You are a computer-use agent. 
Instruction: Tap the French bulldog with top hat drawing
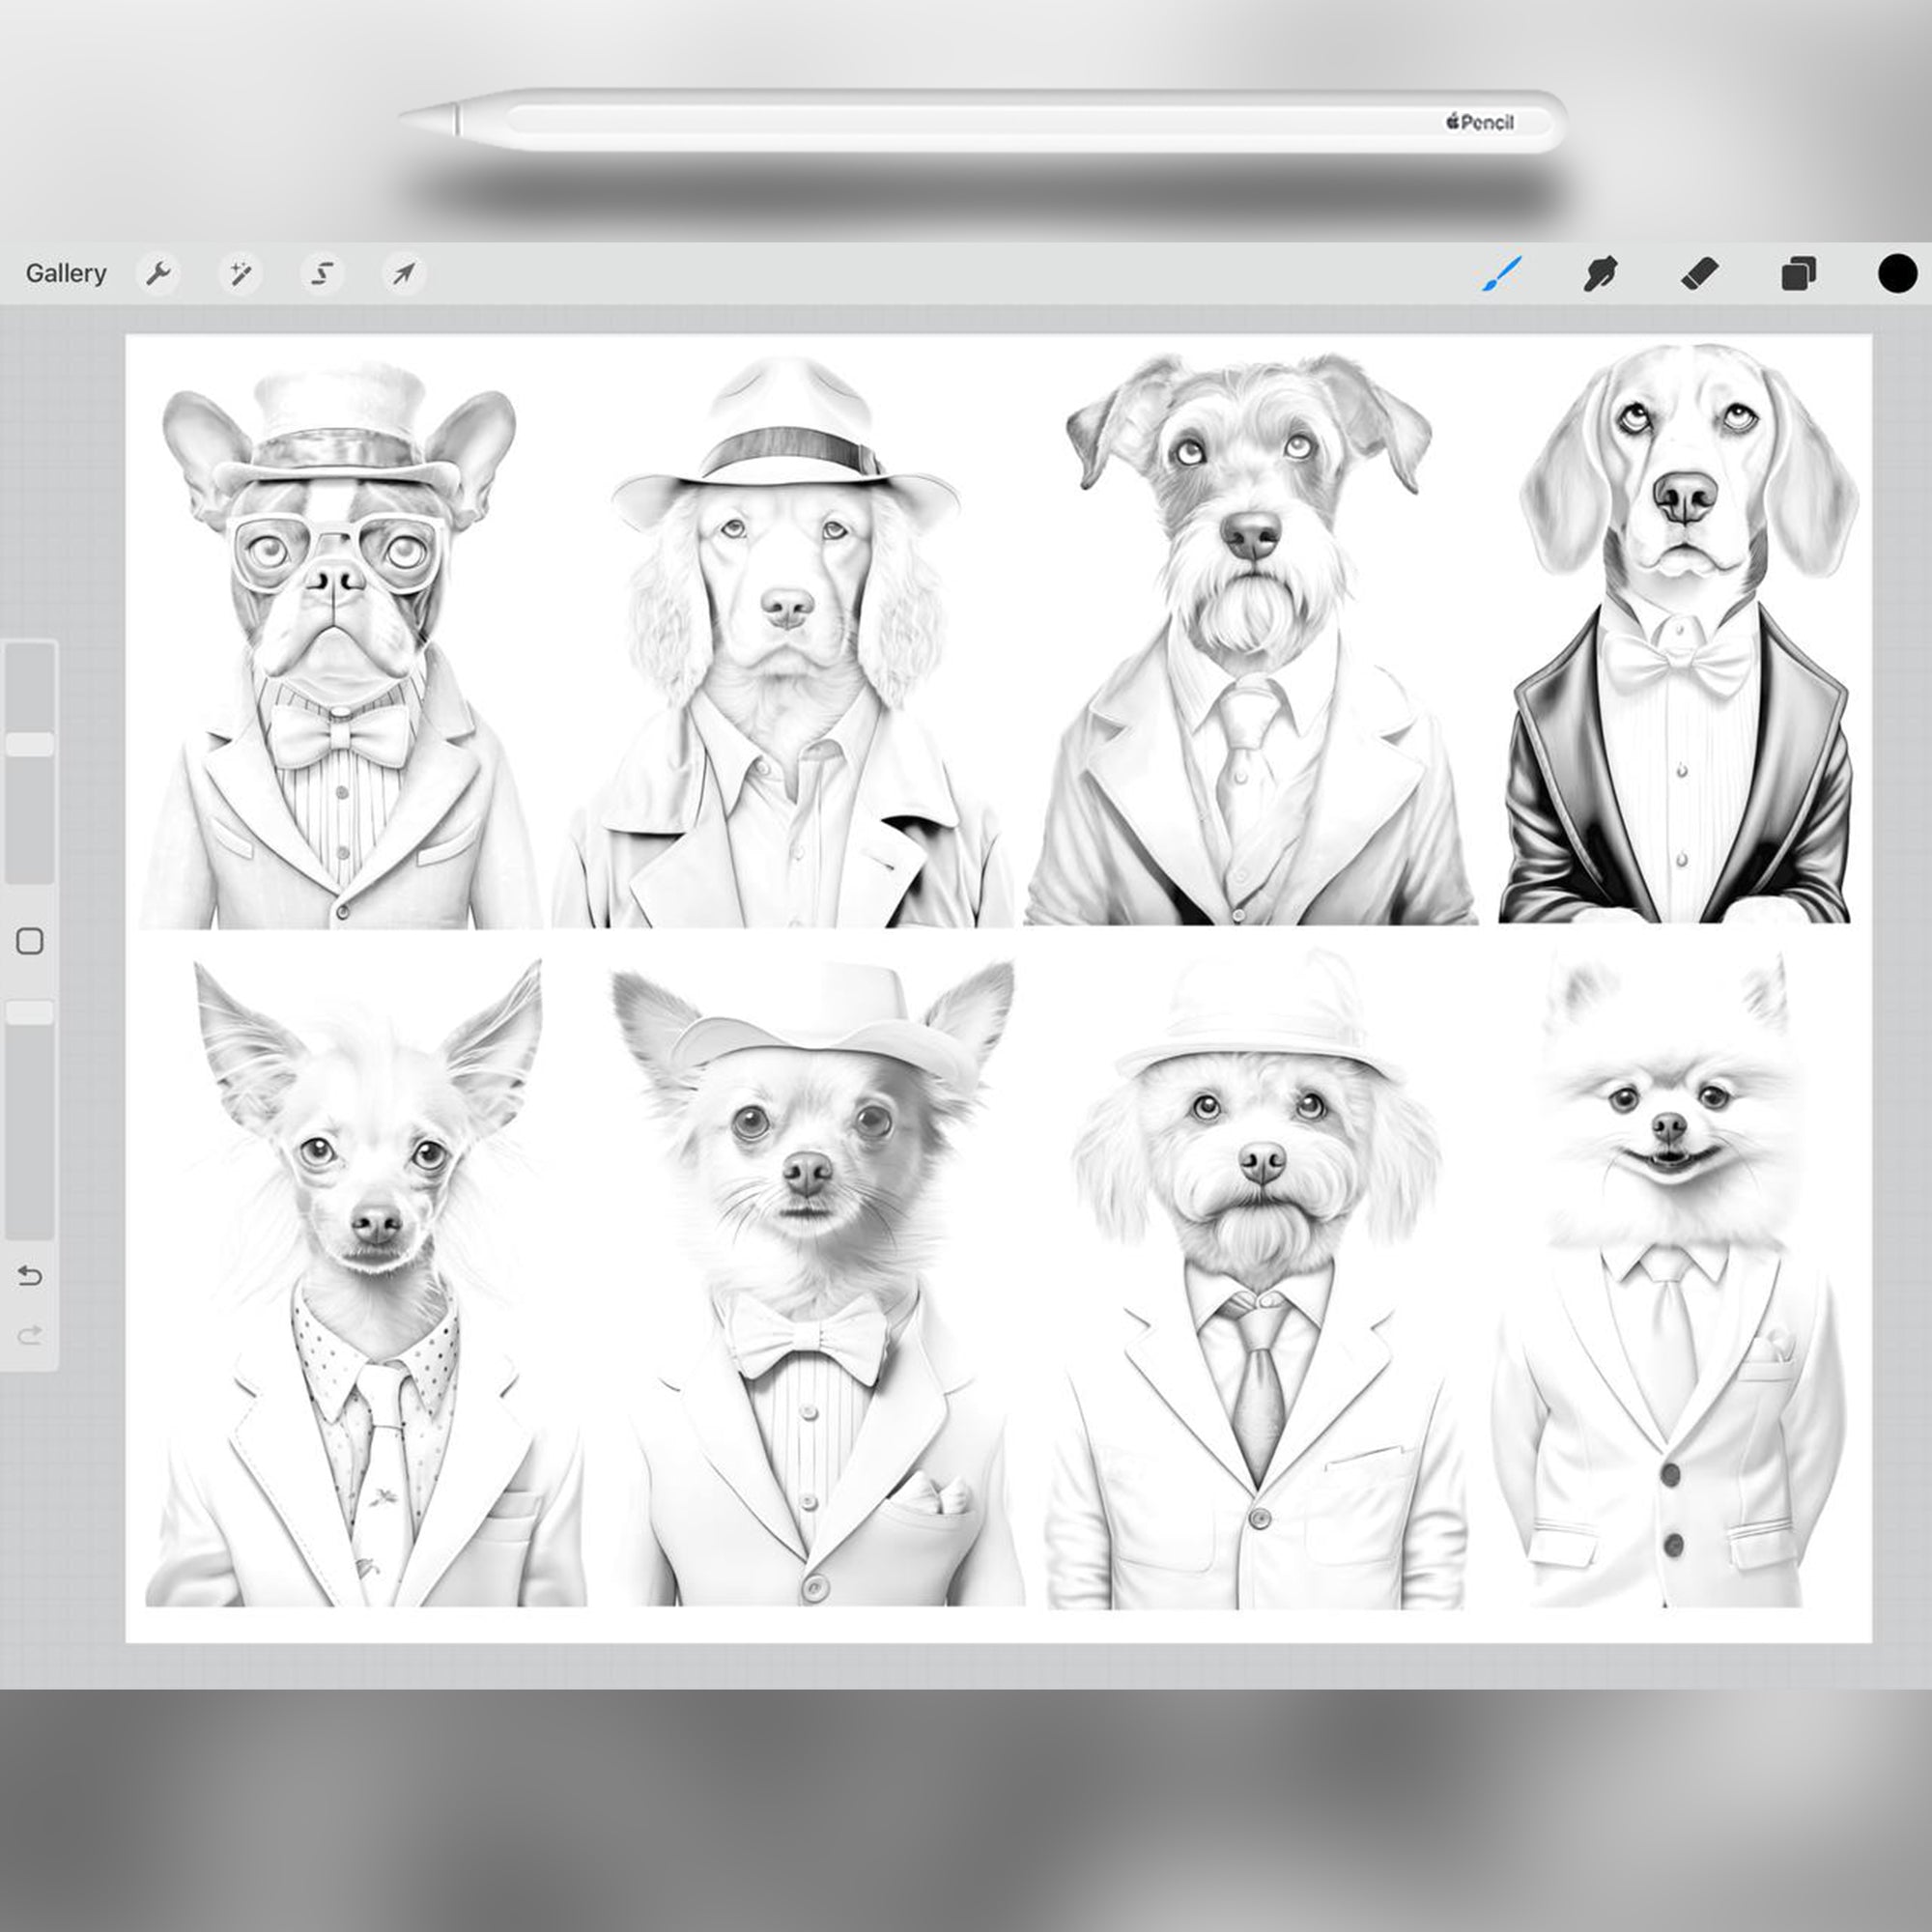tap(340, 620)
